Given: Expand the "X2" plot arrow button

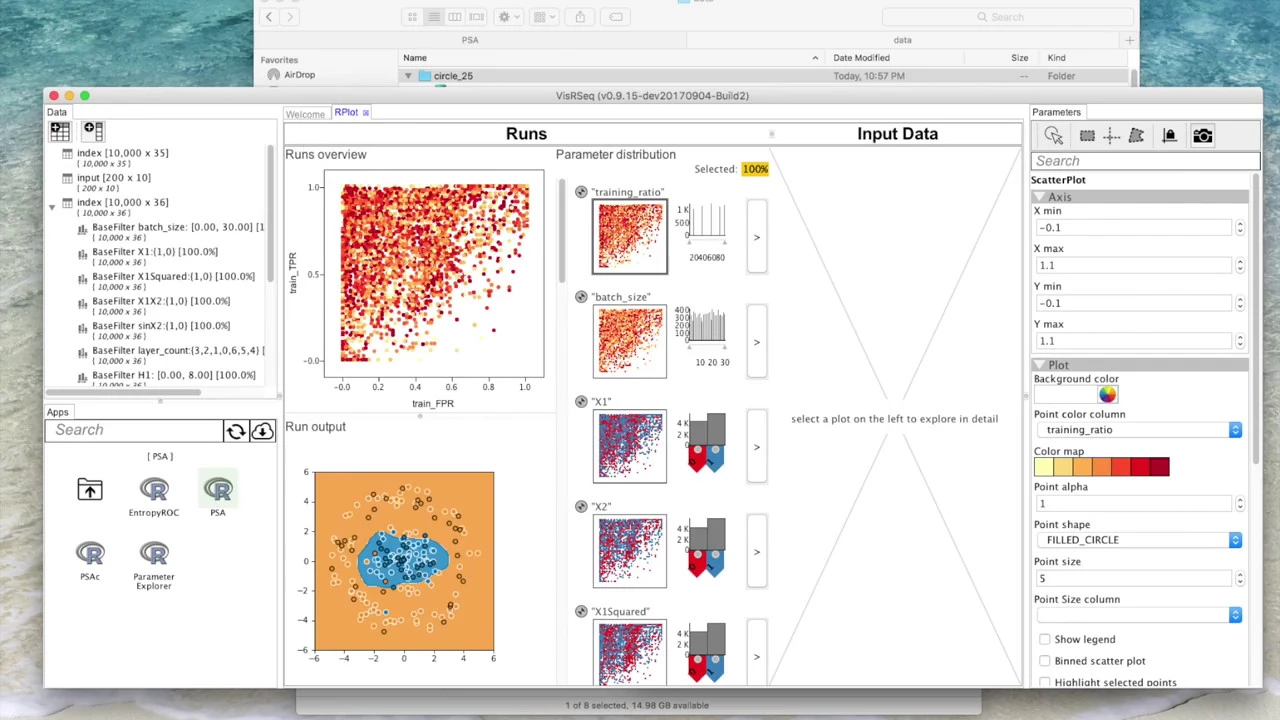Looking at the screenshot, I should (757, 552).
